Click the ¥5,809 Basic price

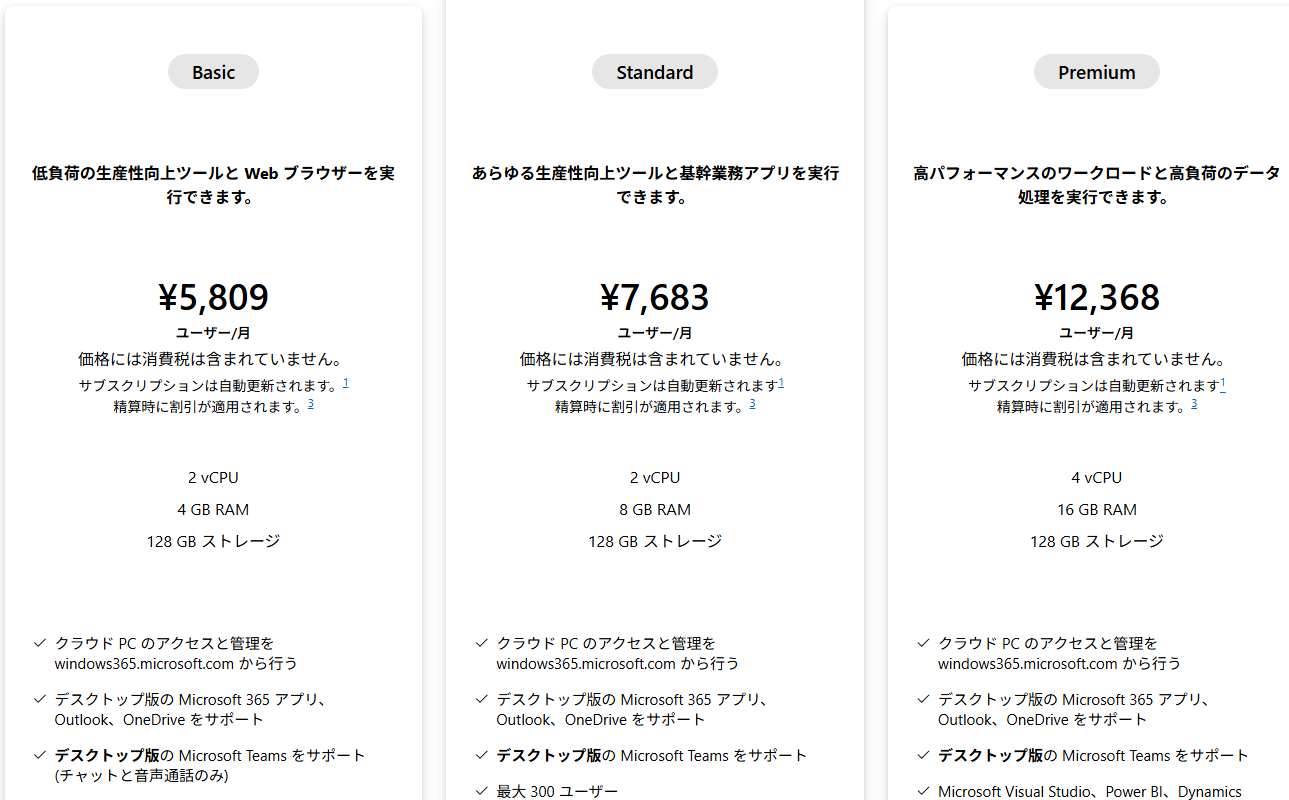coord(213,297)
